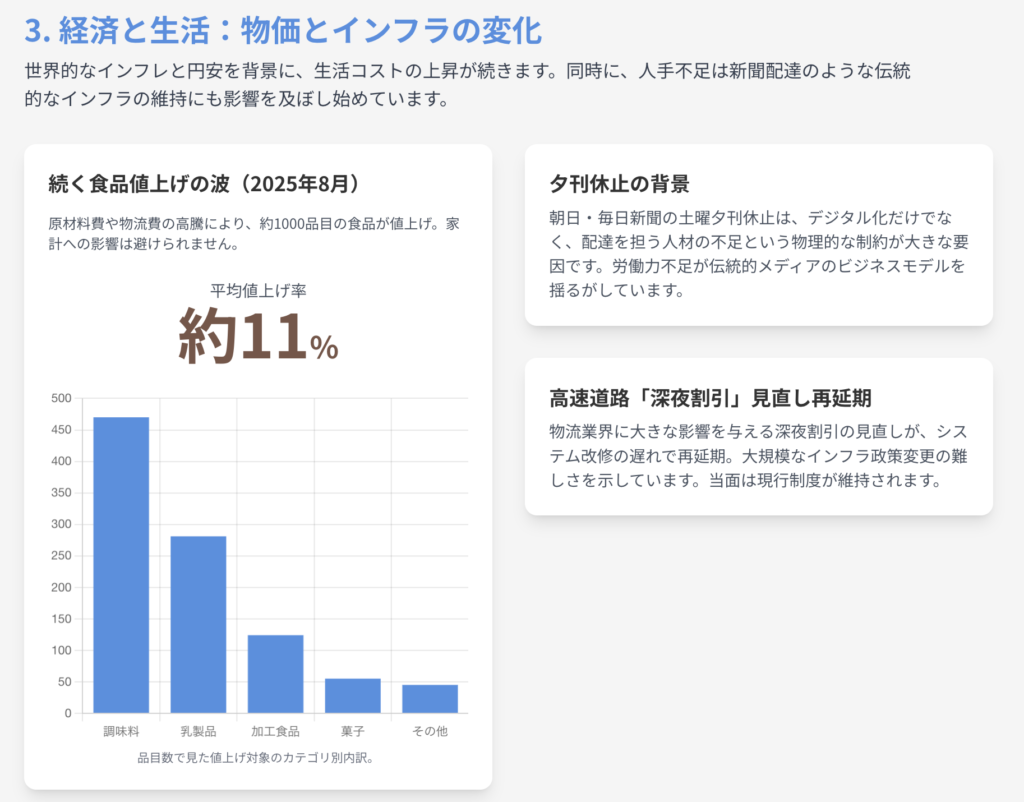Click the heading 3. 経済と生活：物価とインフラの変化
The width and height of the screenshot is (1024, 802).
283,31
